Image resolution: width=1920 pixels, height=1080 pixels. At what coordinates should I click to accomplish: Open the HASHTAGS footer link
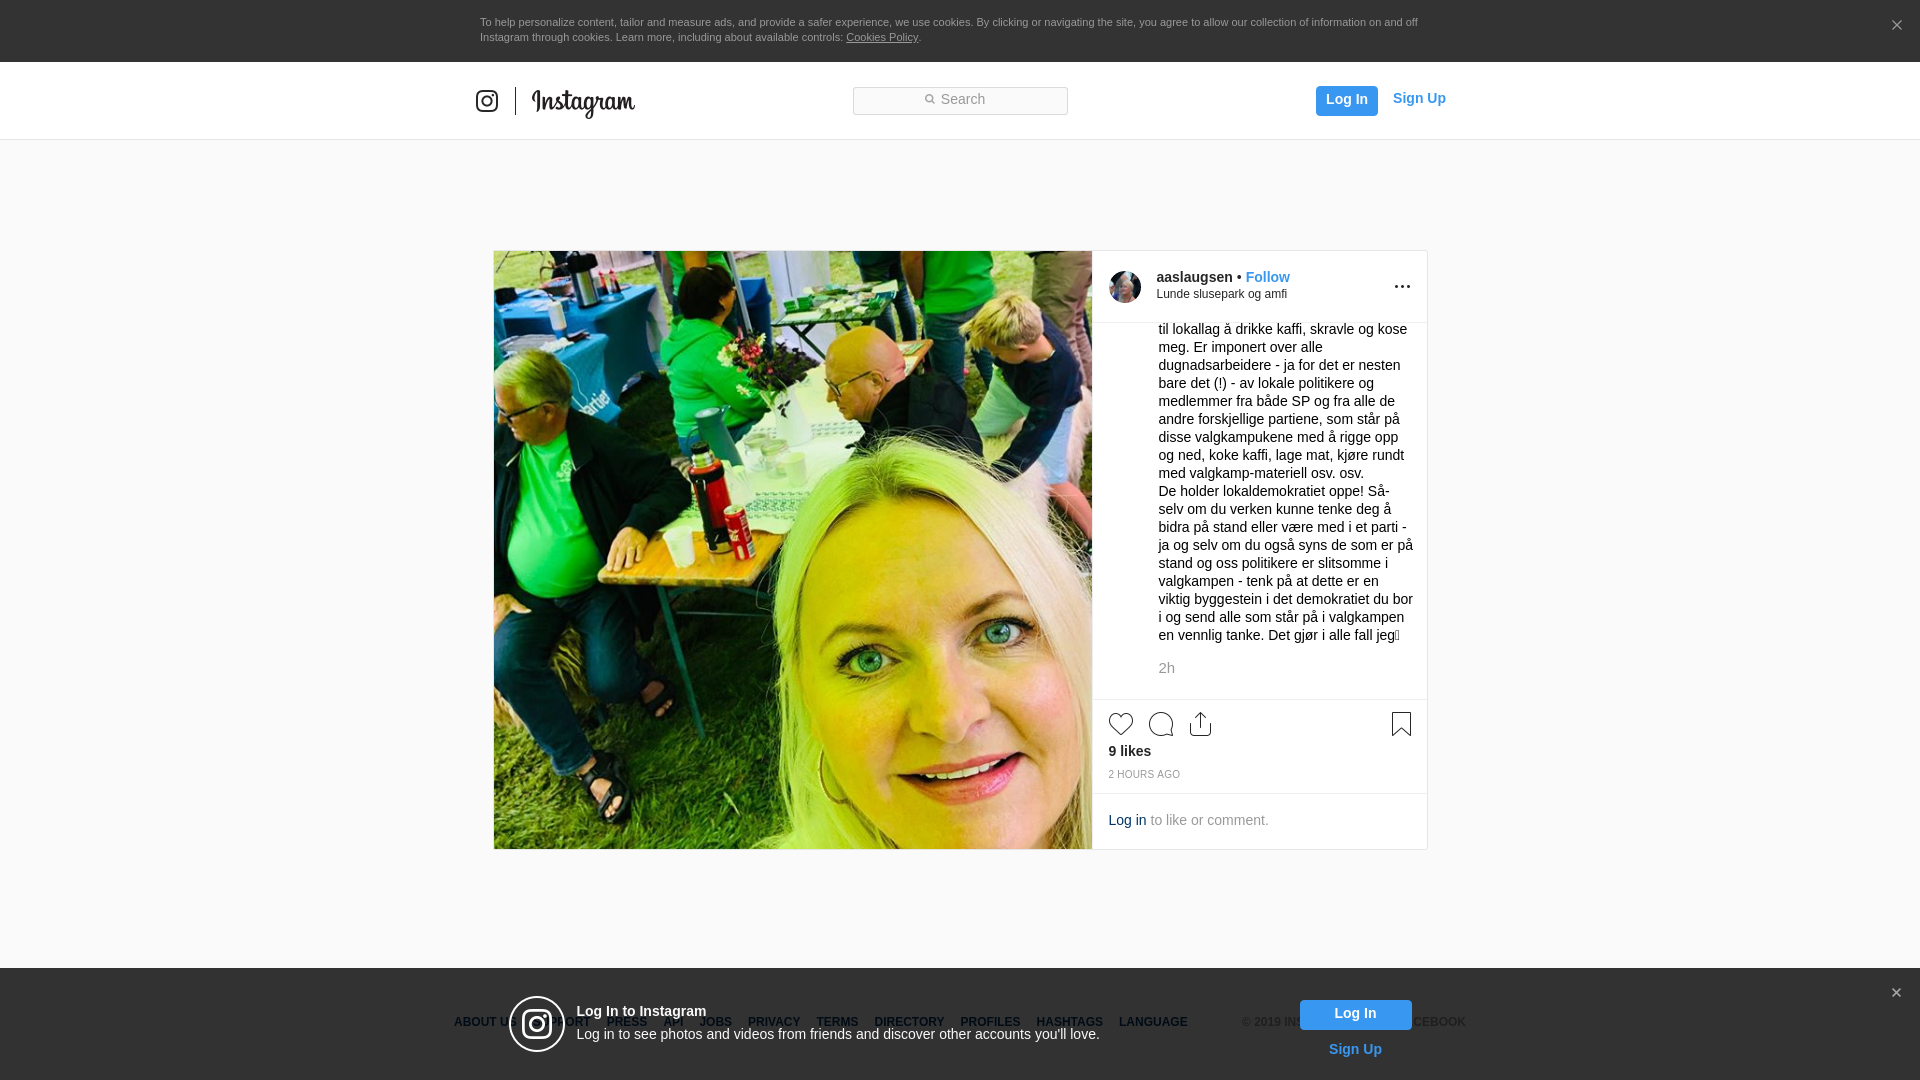click(x=1069, y=1022)
